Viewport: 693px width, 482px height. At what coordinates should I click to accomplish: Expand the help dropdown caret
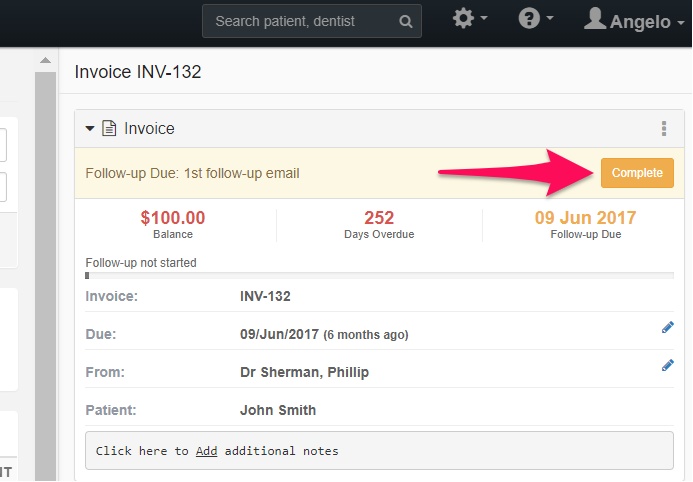[550, 18]
